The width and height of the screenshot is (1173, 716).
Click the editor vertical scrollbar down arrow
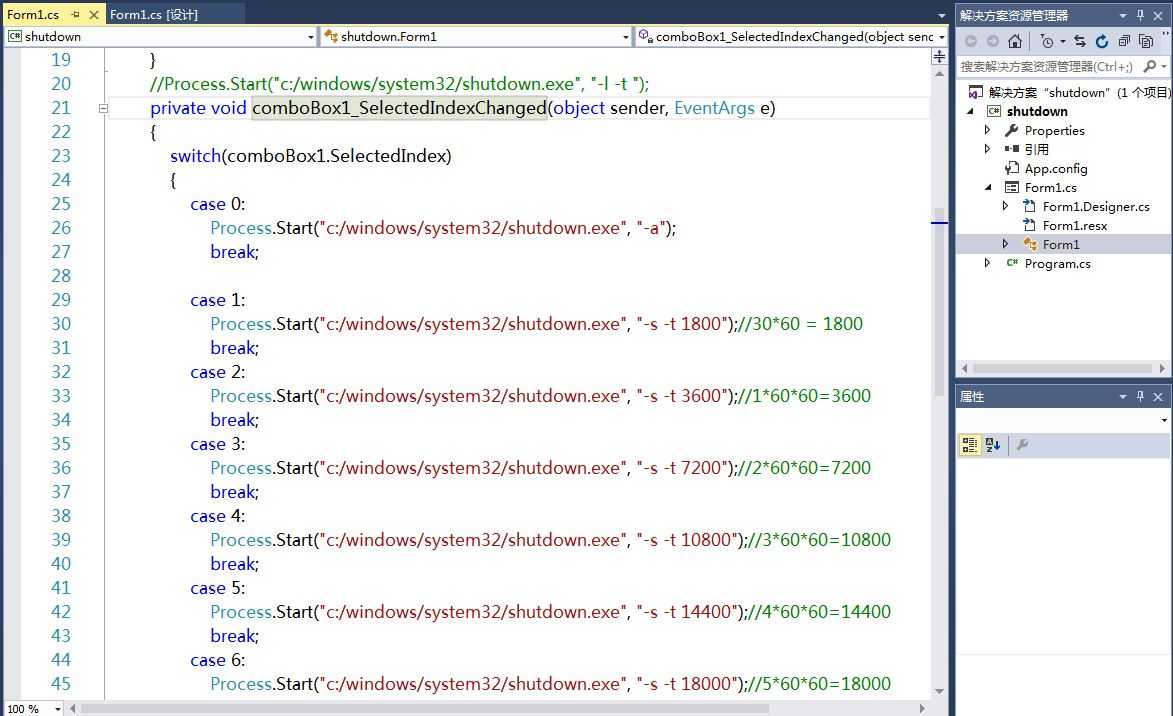[x=940, y=691]
